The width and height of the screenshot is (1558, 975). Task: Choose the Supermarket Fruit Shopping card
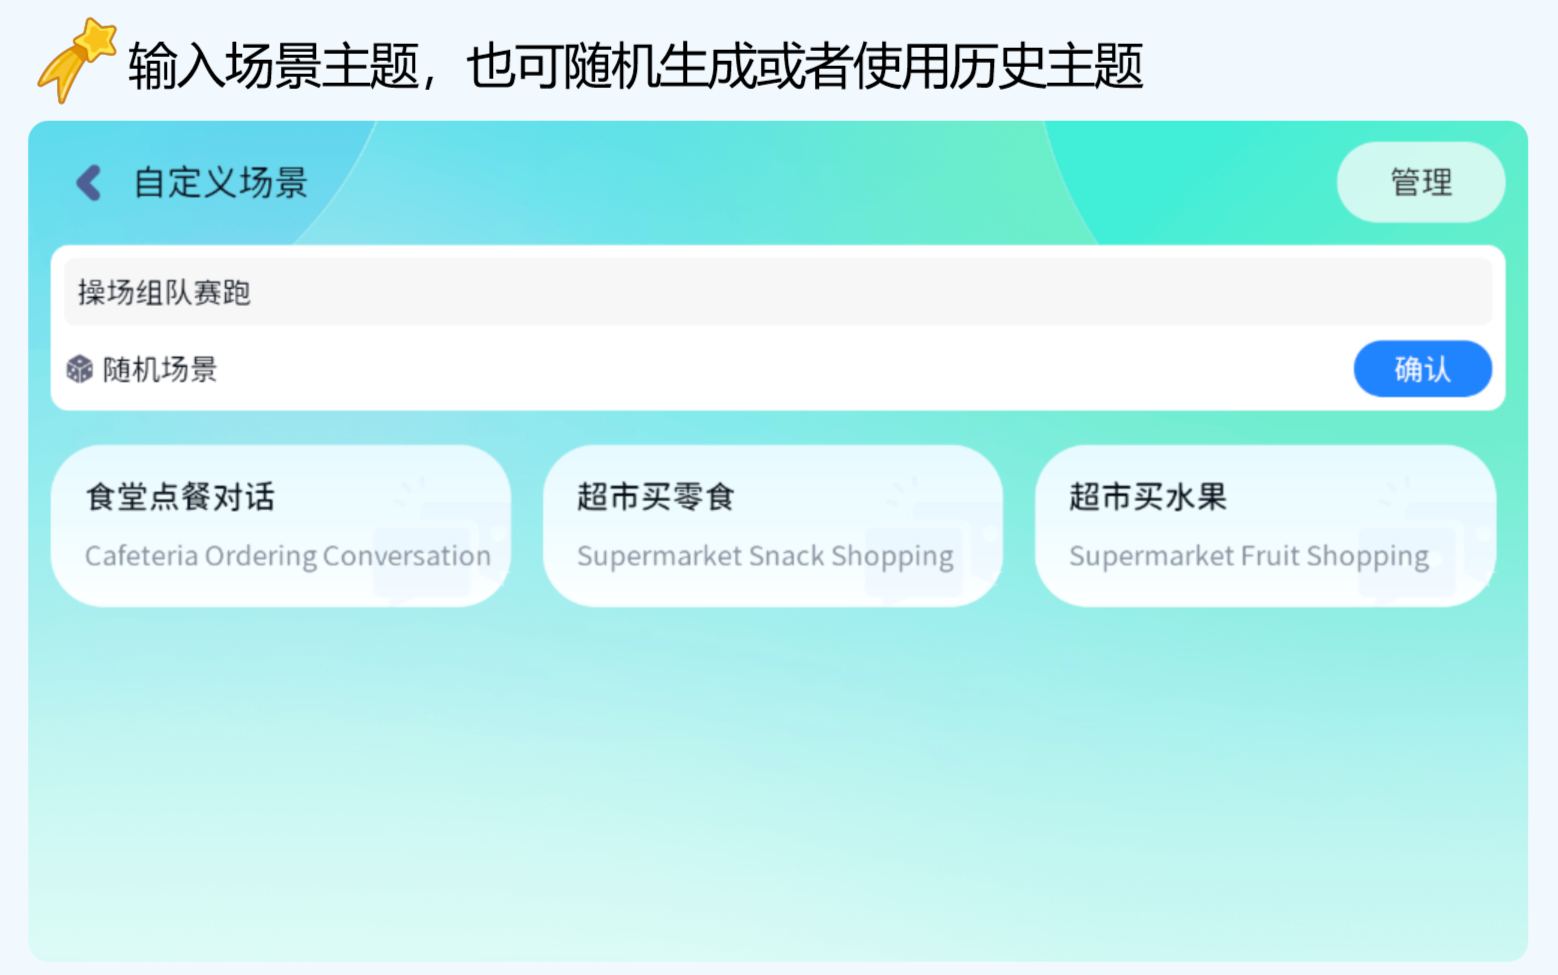1249,556
